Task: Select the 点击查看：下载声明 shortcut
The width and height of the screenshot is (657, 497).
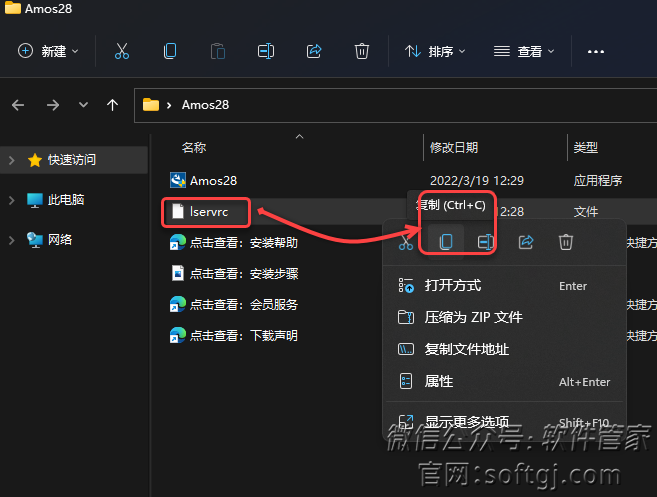Action: (x=243, y=336)
